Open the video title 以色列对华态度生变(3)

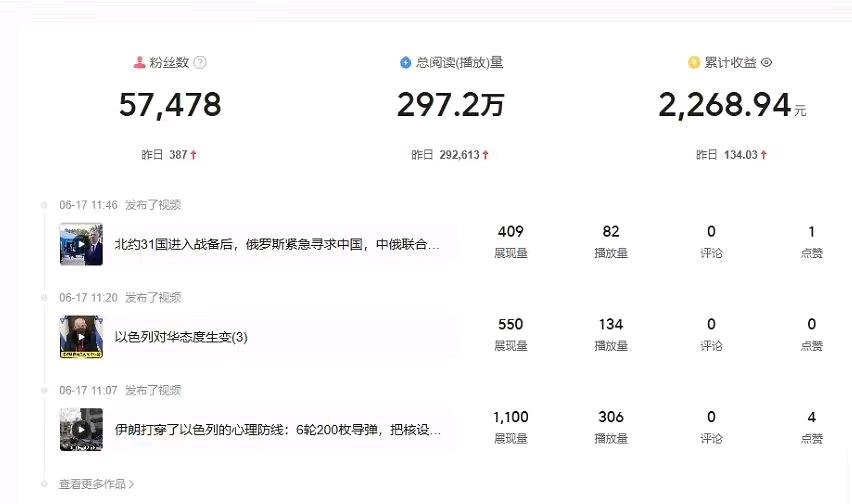click(x=181, y=337)
